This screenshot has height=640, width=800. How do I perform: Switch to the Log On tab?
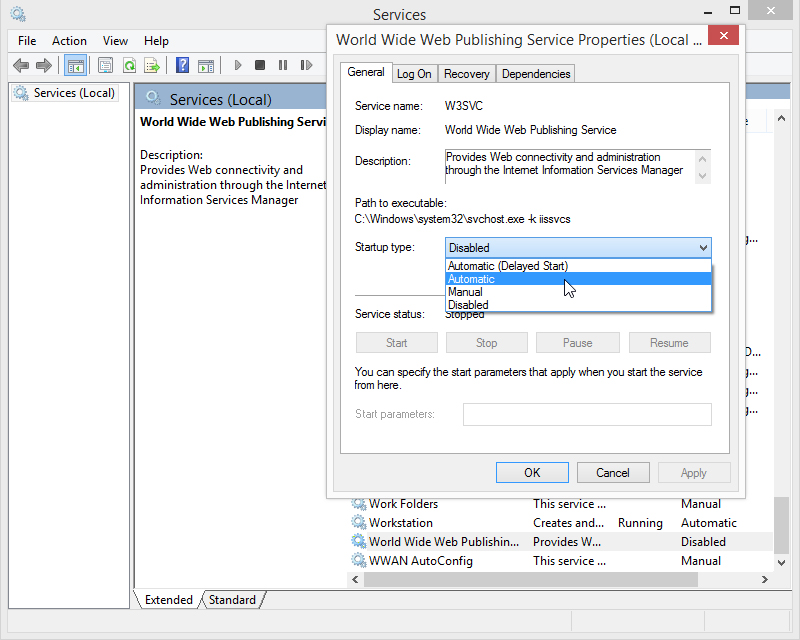coord(414,74)
